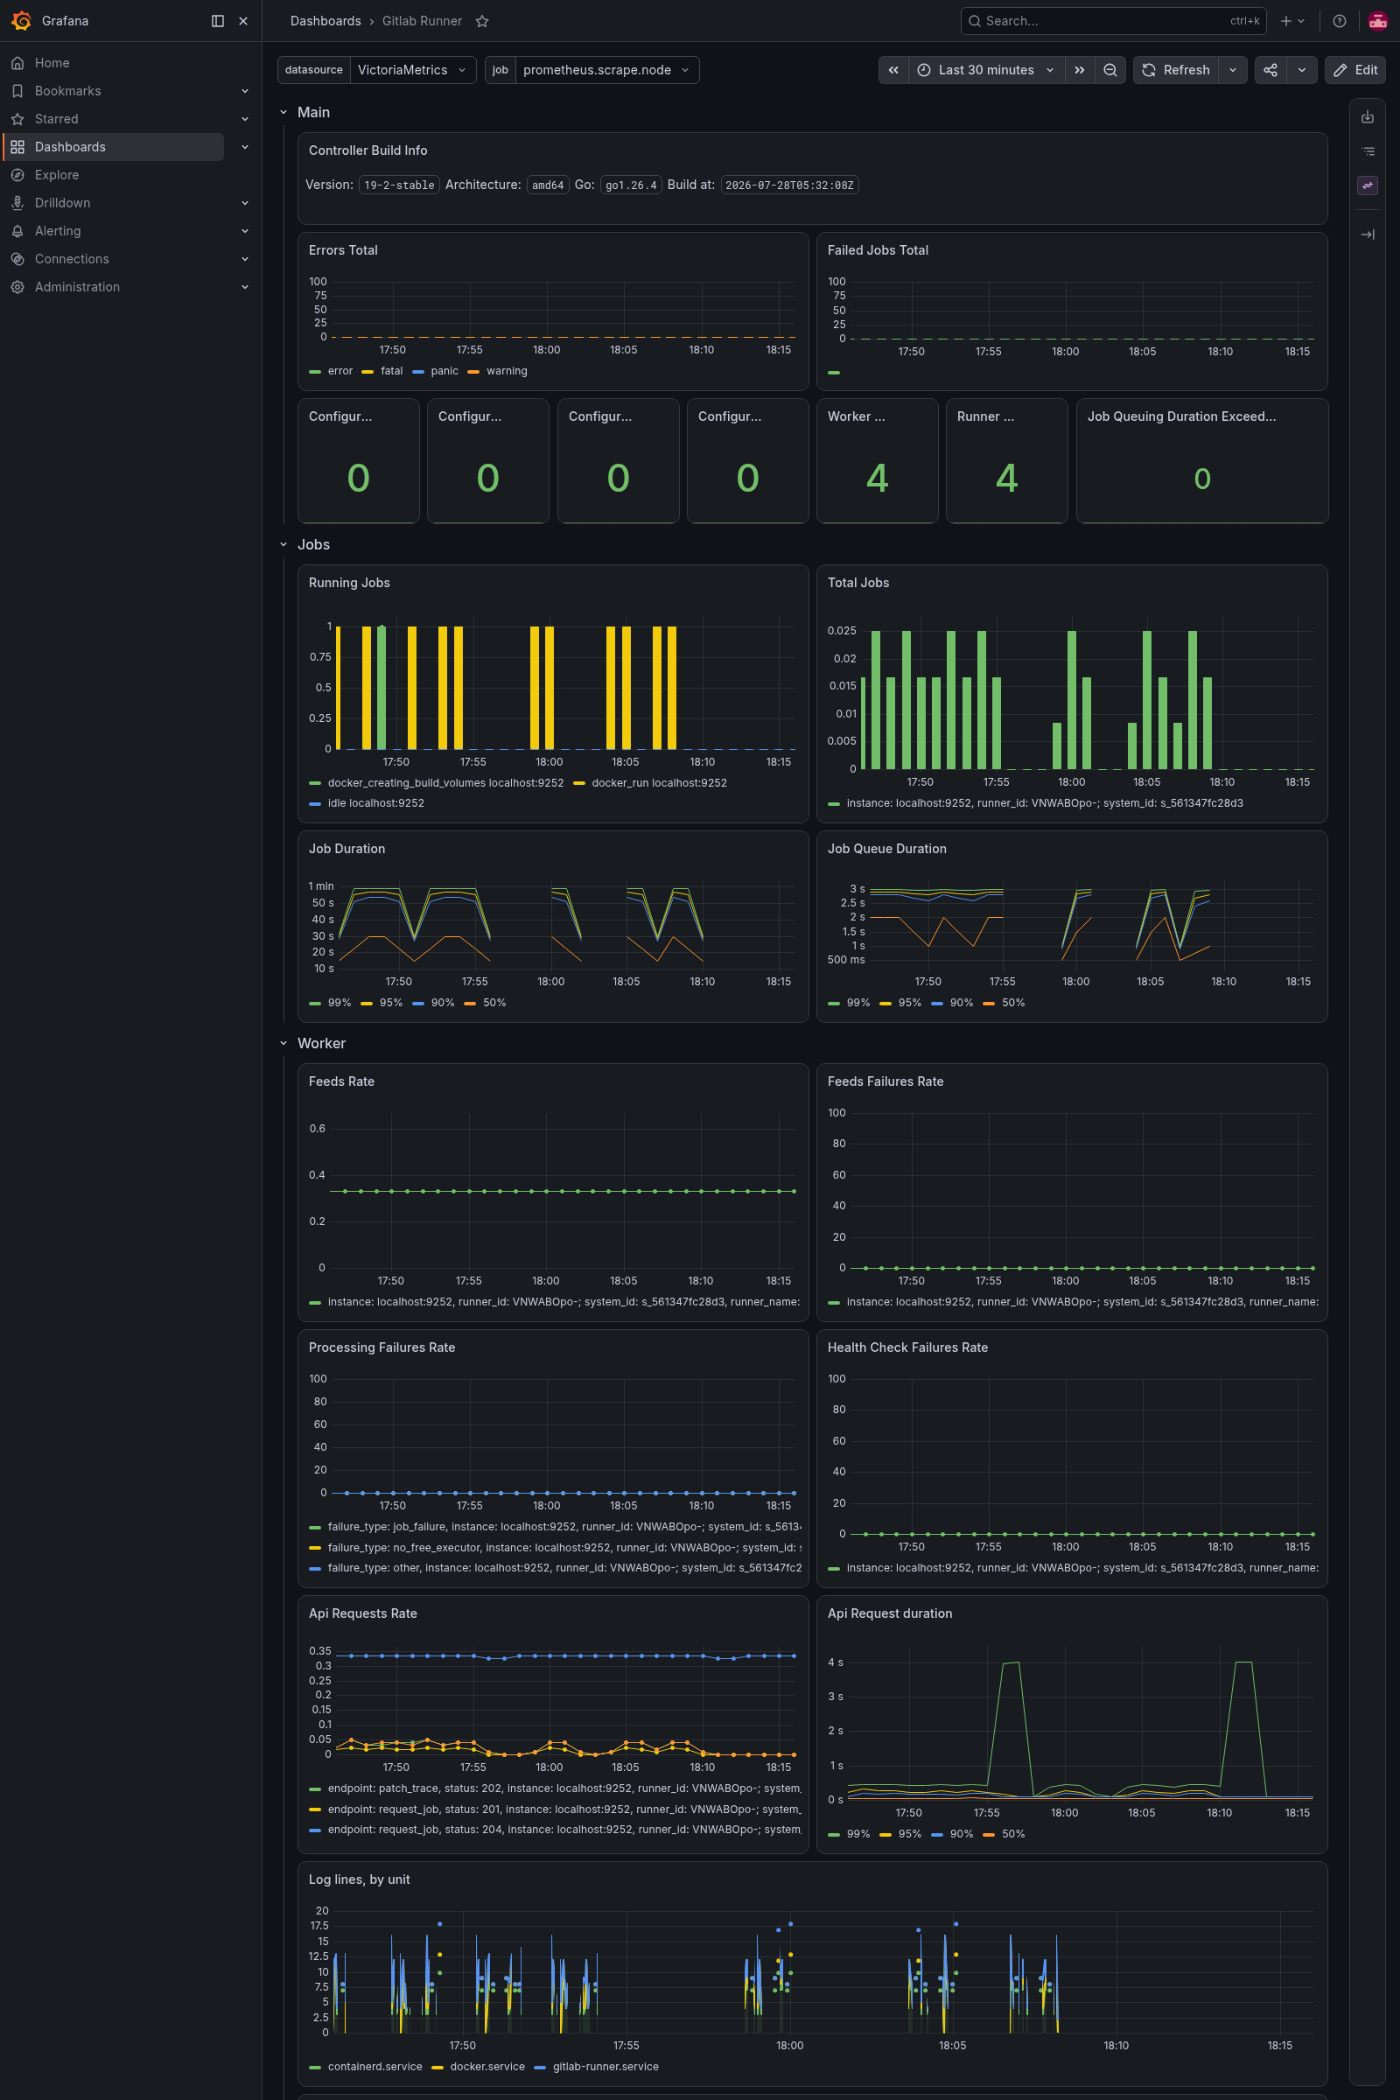Open the job prometheus.scrape.node dropdown
This screenshot has height=2100, width=1400.
pyautogui.click(x=607, y=70)
